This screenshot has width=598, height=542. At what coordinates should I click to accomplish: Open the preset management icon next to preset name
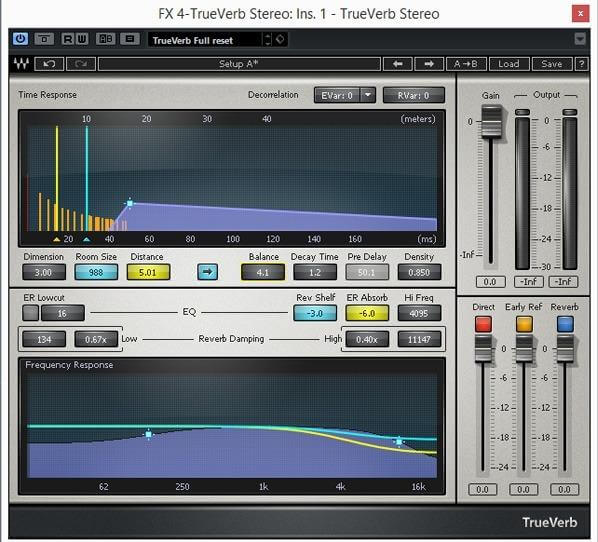point(280,39)
